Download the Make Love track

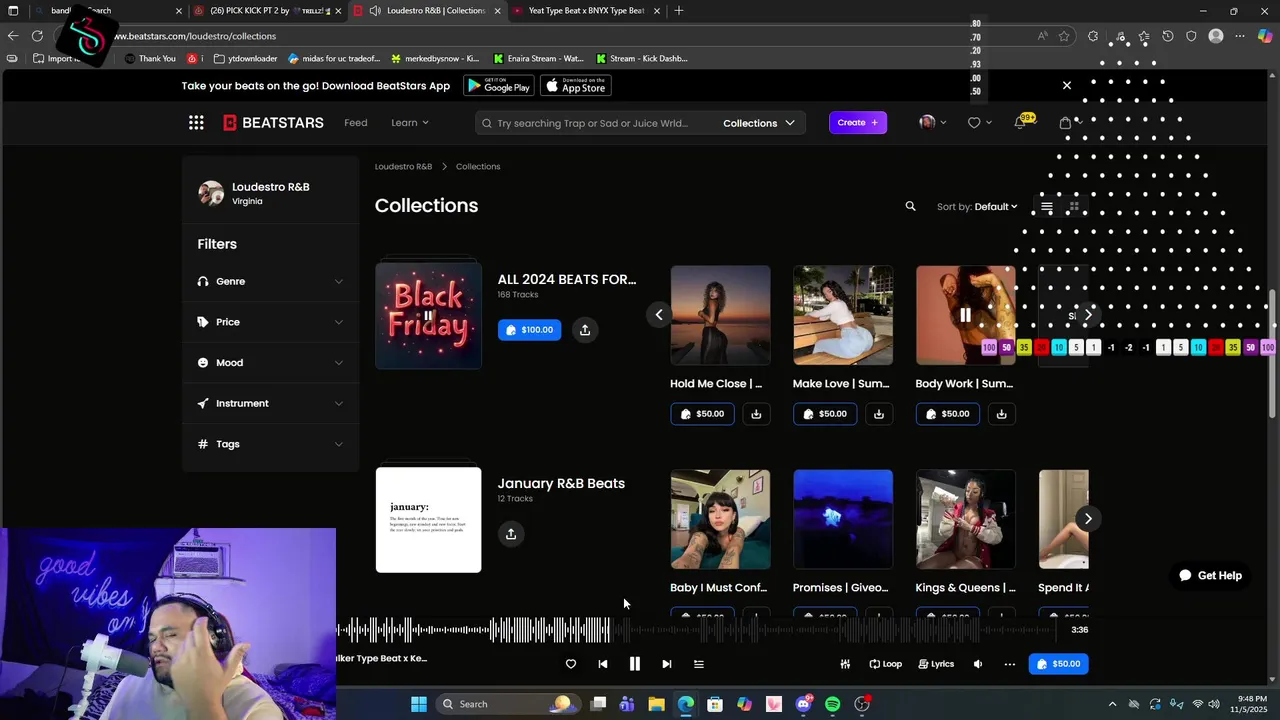pyautogui.click(x=879, y=414)
